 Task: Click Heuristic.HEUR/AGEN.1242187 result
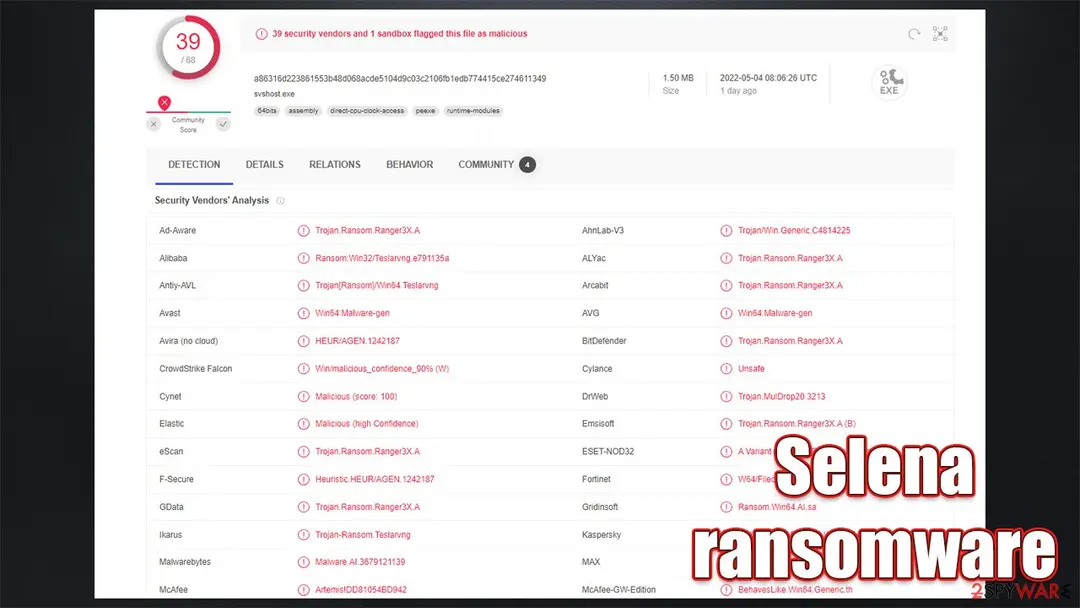(375, 479)
